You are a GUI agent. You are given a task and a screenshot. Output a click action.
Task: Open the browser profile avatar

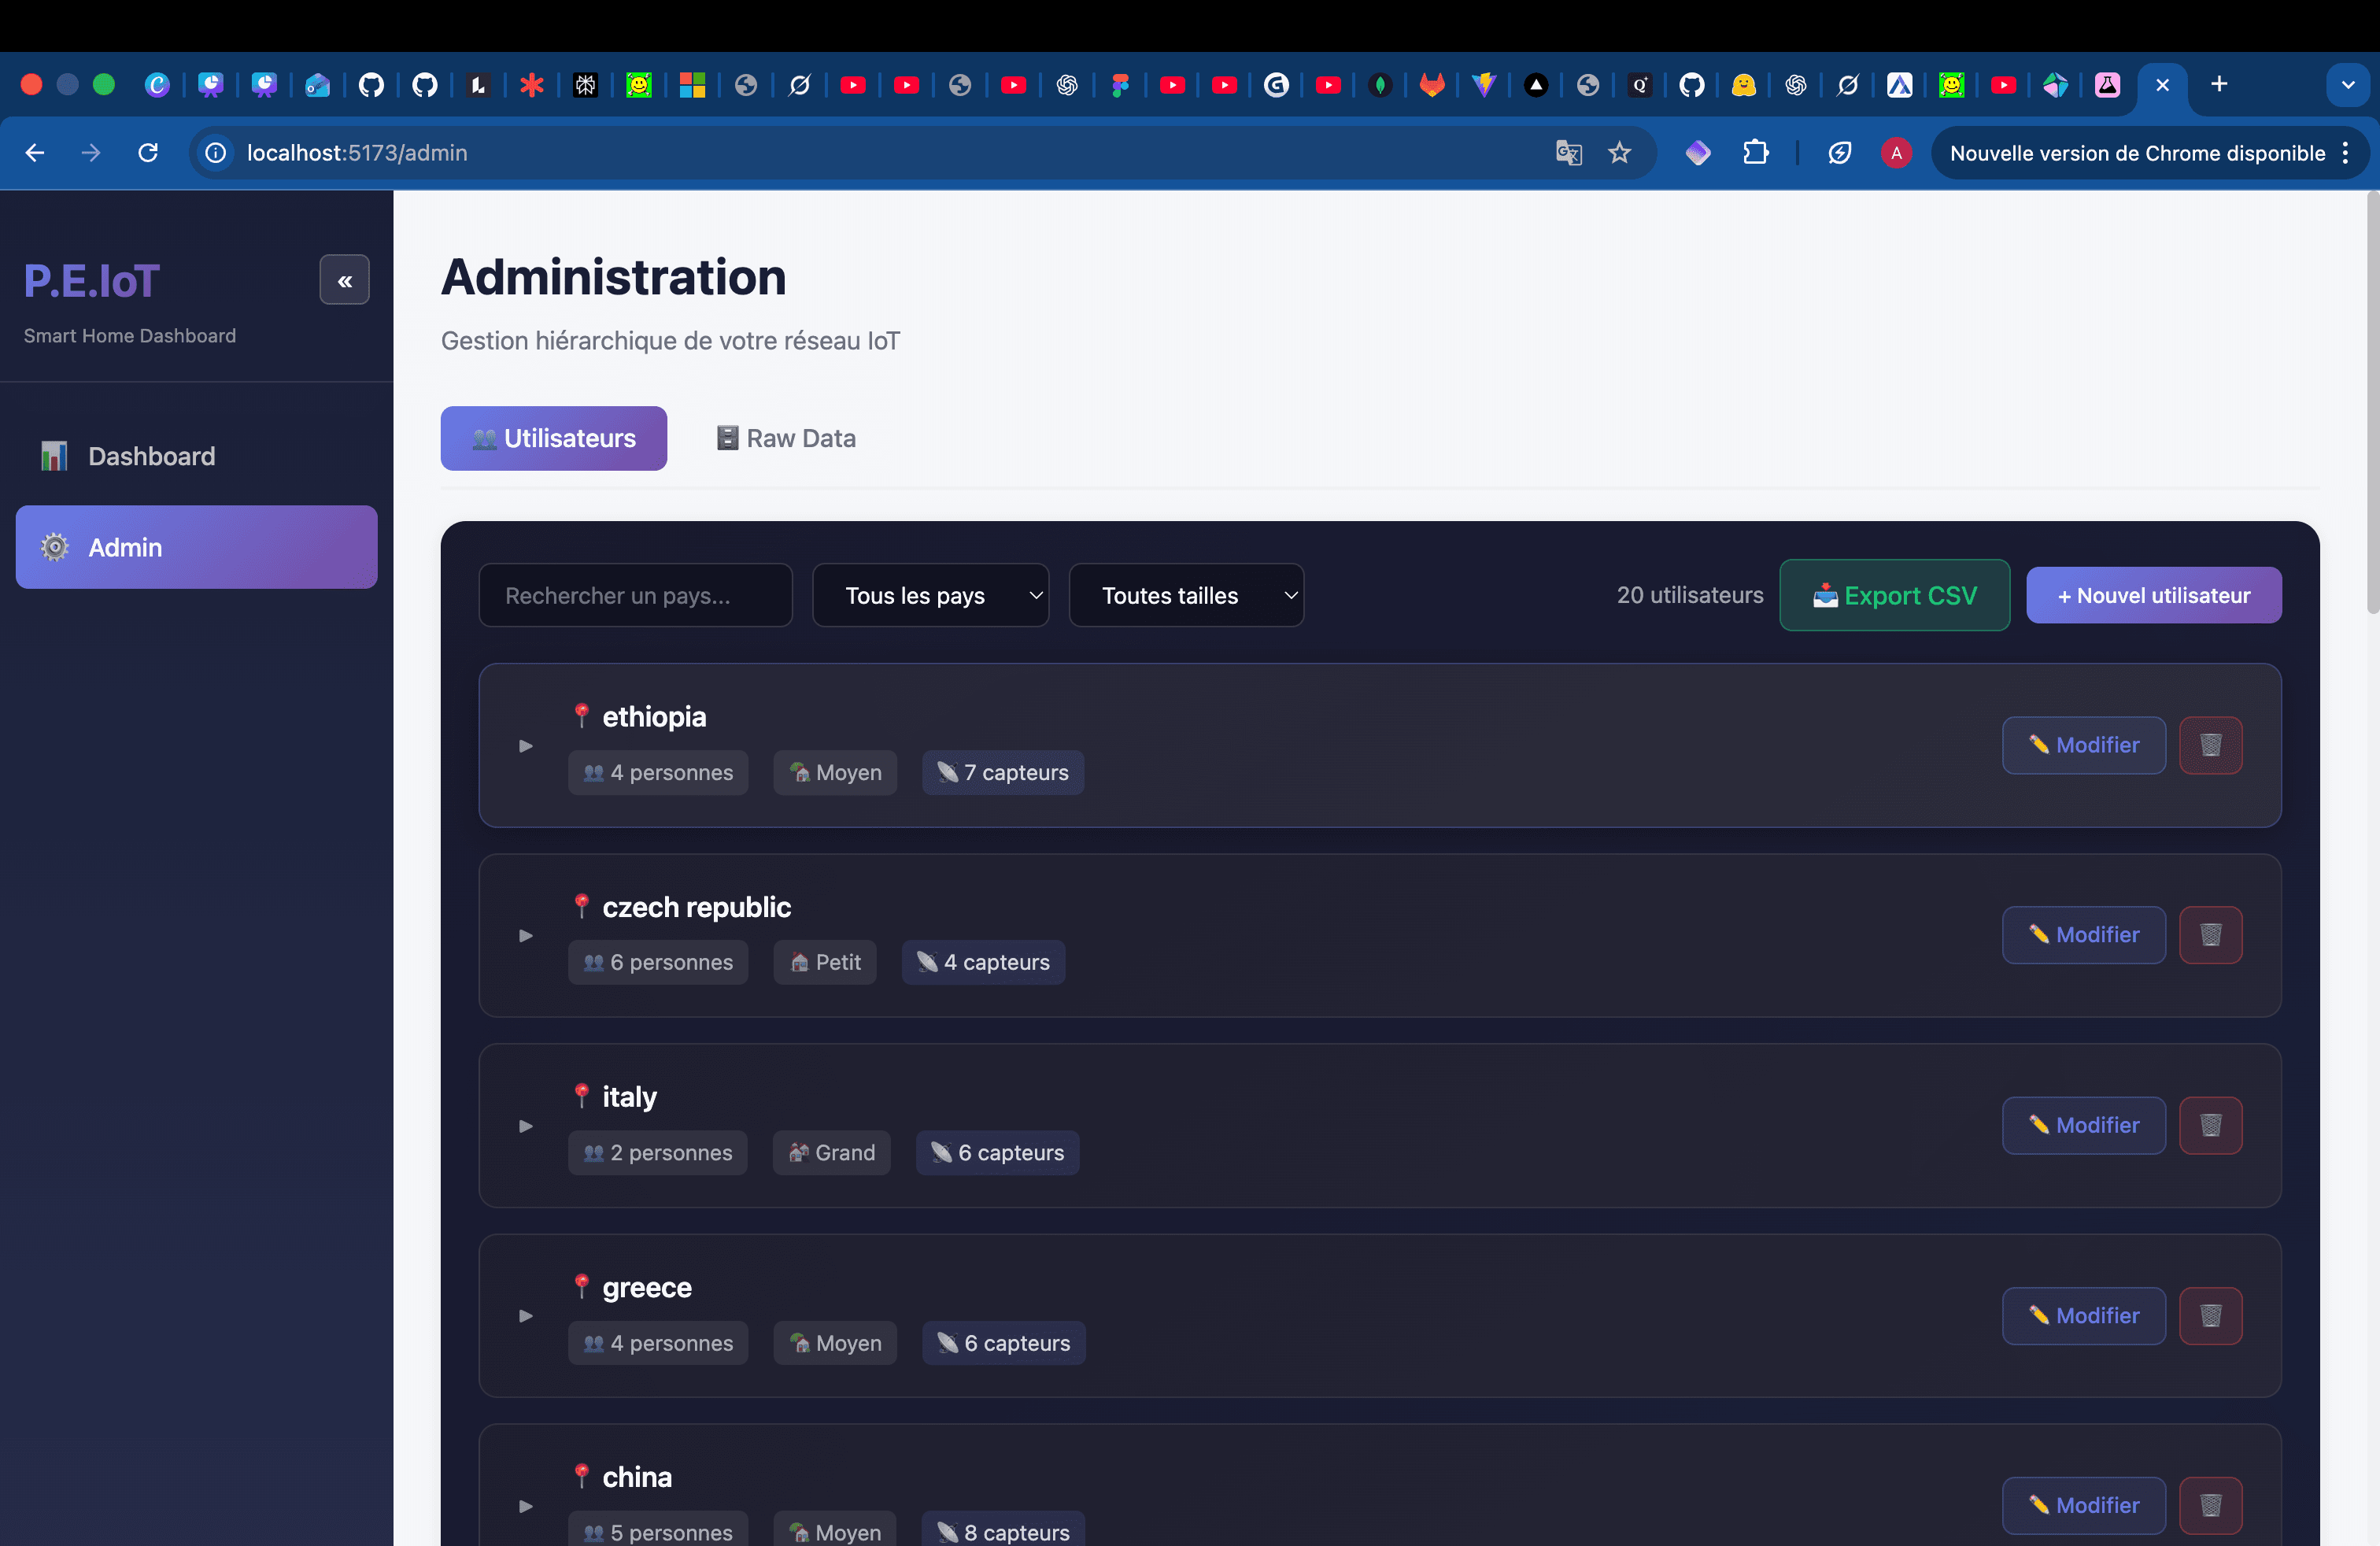coord(1897,153)
